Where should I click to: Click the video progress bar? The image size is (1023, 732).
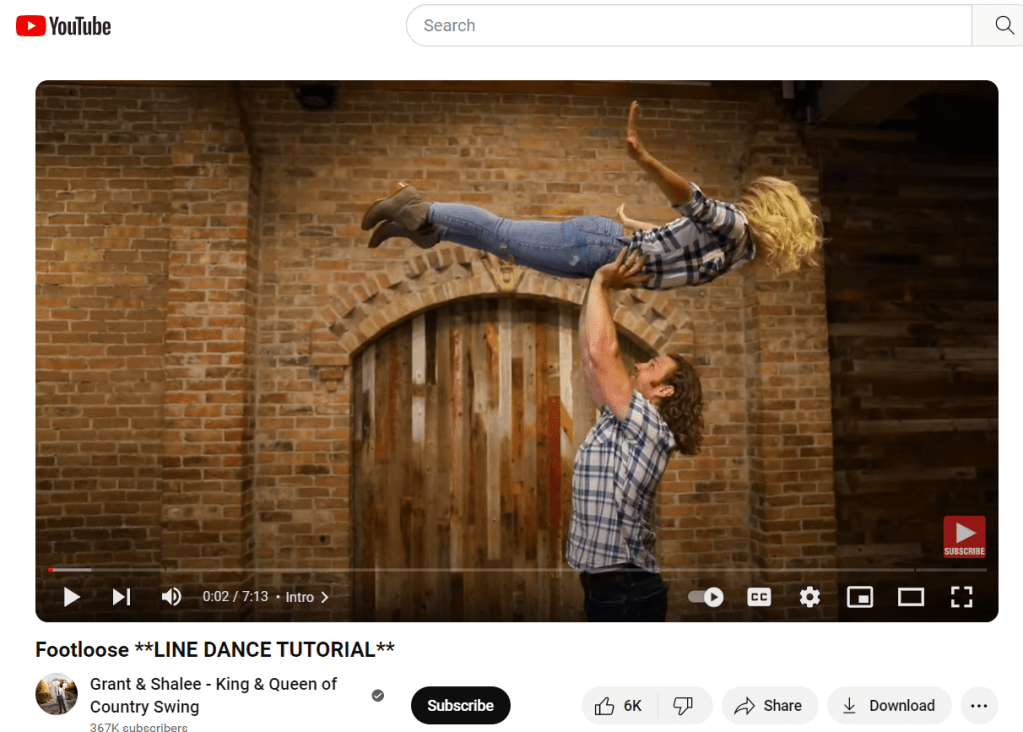coord(500,570)
